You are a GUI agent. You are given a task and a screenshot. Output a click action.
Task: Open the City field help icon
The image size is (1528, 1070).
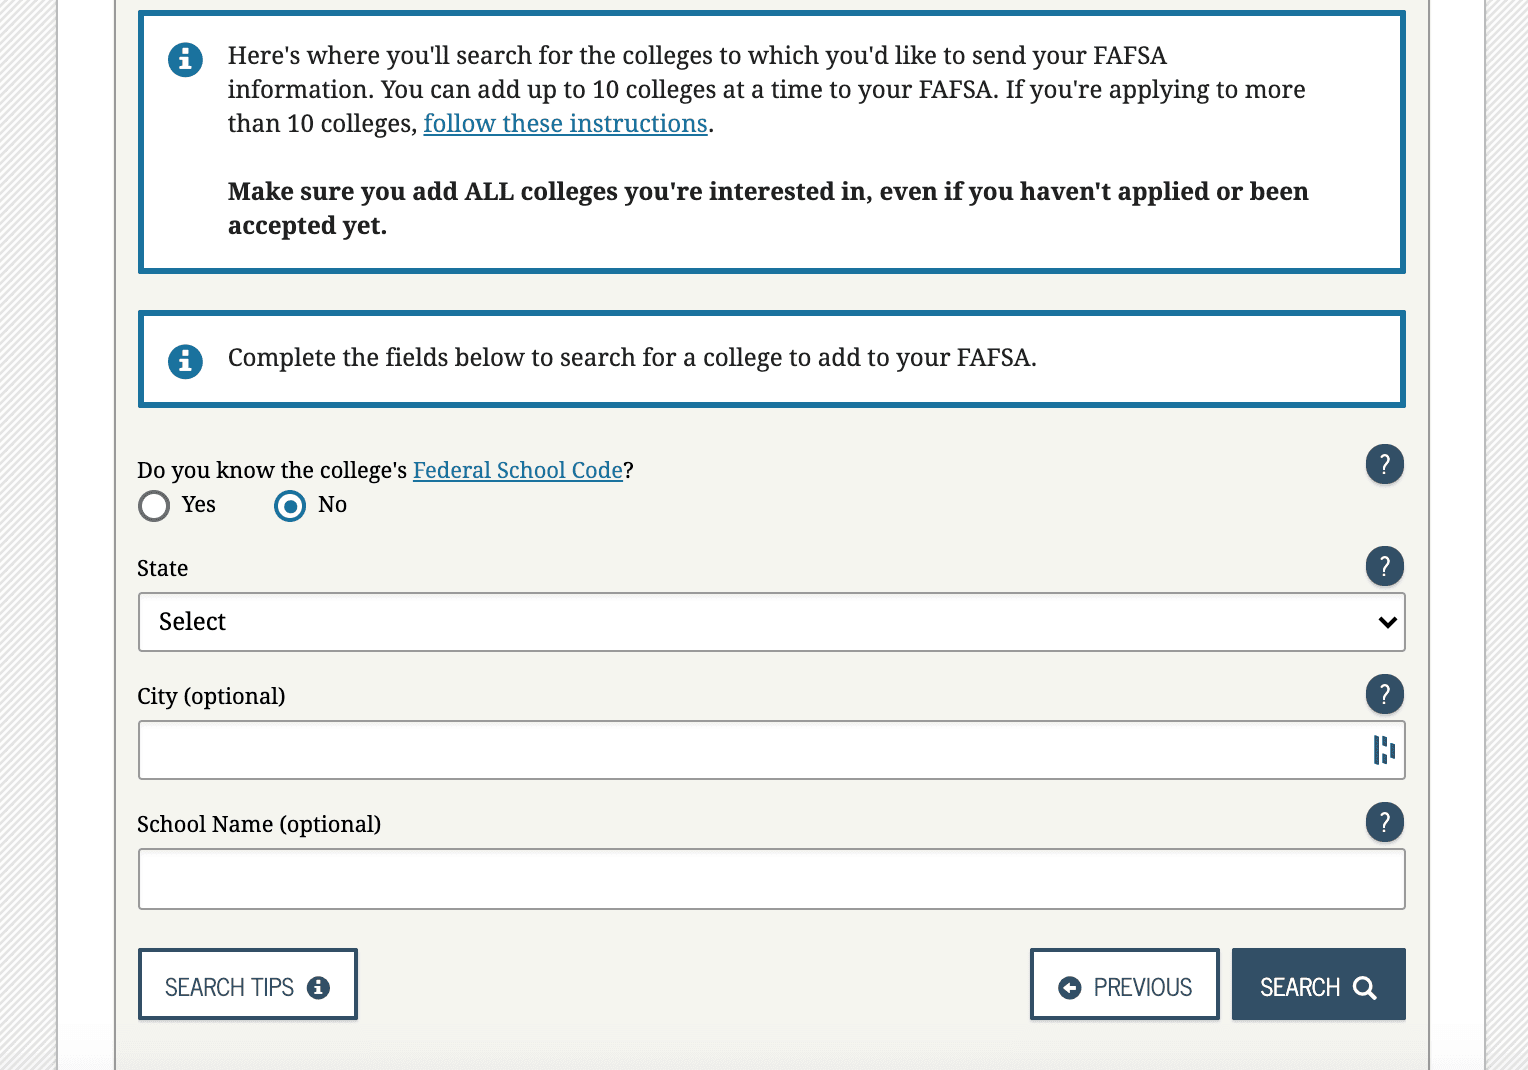pyautogui.click(x=1385, y=694)
